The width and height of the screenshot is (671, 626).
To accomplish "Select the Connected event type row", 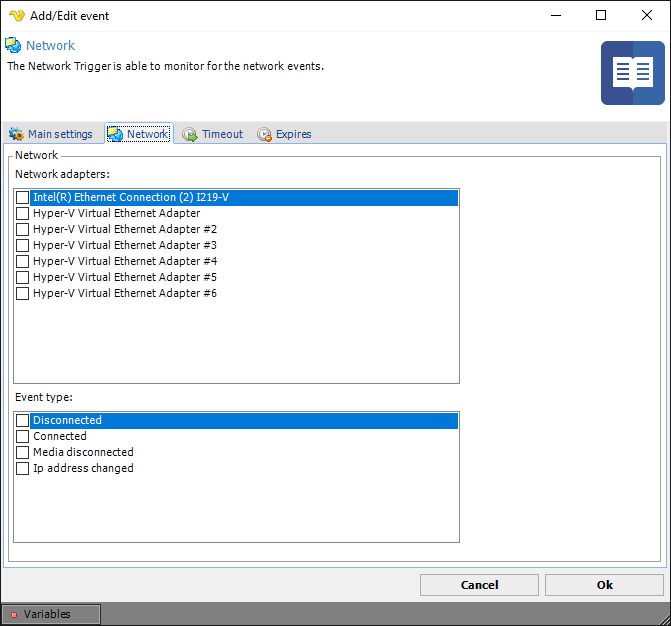I will coord(60,436).
